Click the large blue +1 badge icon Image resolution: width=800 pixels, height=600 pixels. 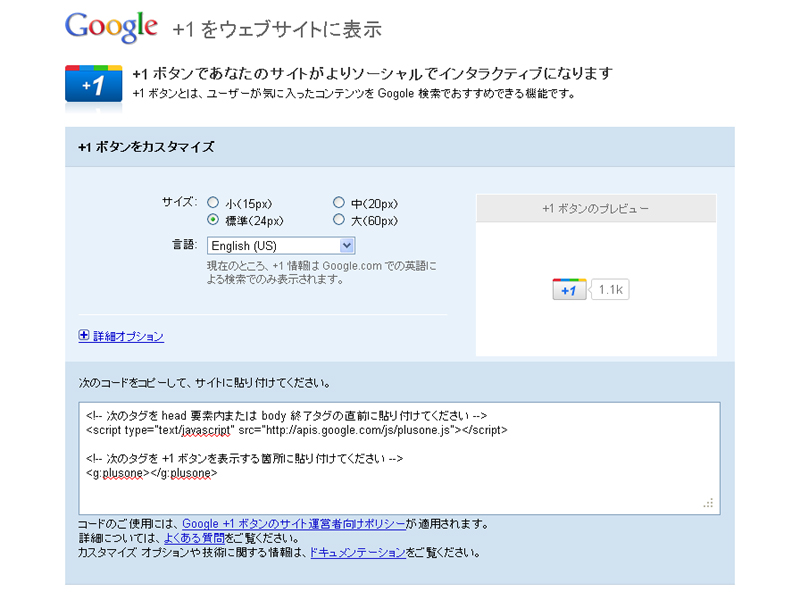(x=94, y=84)
